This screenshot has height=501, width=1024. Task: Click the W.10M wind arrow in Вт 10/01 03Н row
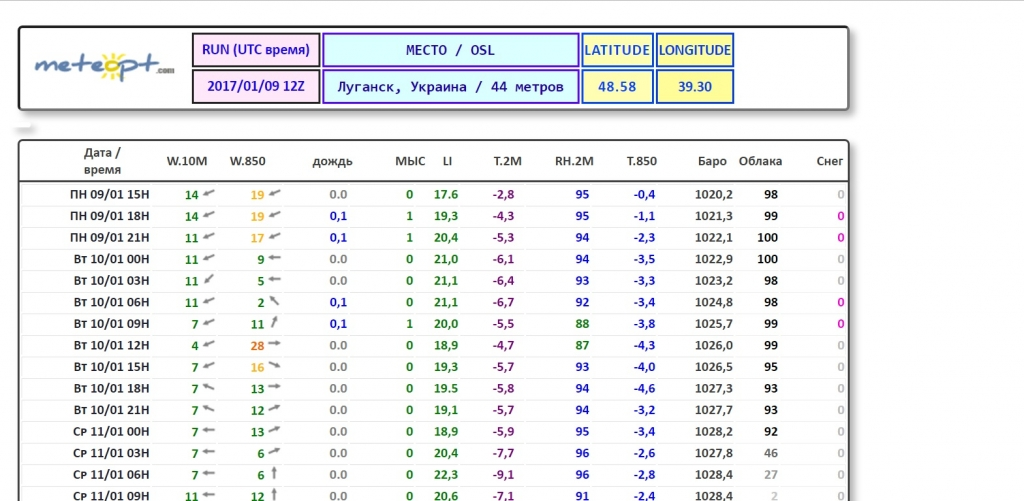(x=209, y=280)
